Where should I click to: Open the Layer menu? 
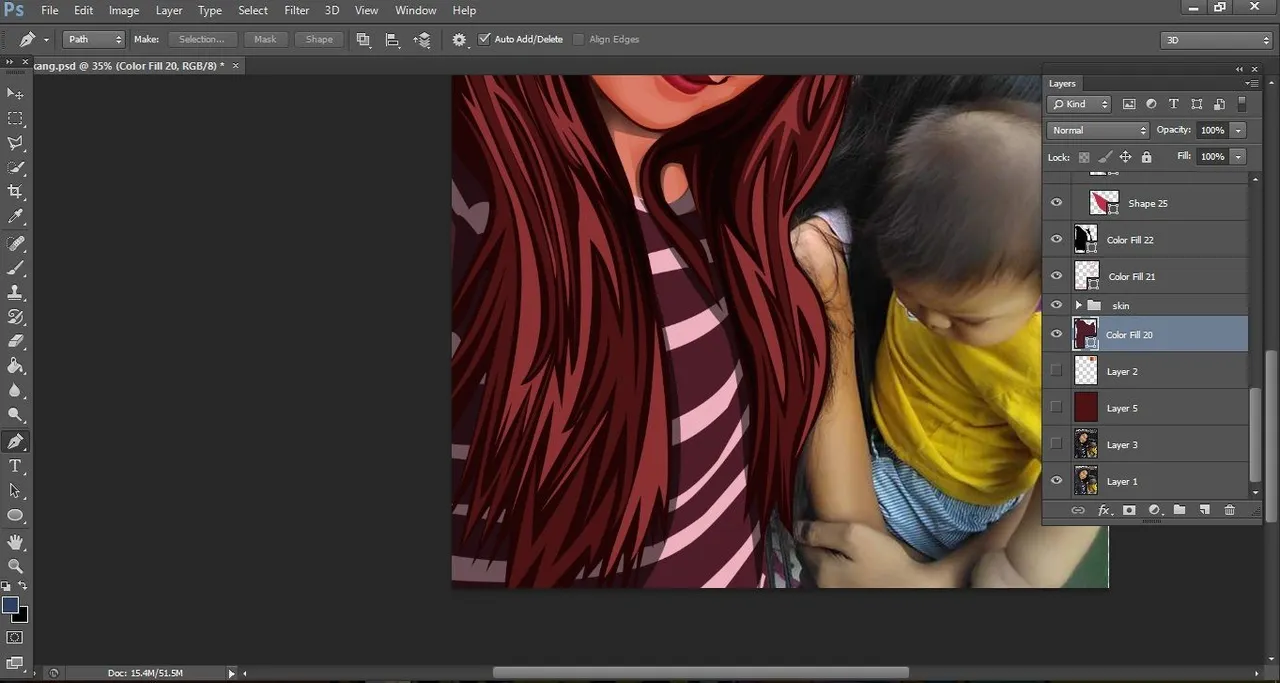(169, 10)
